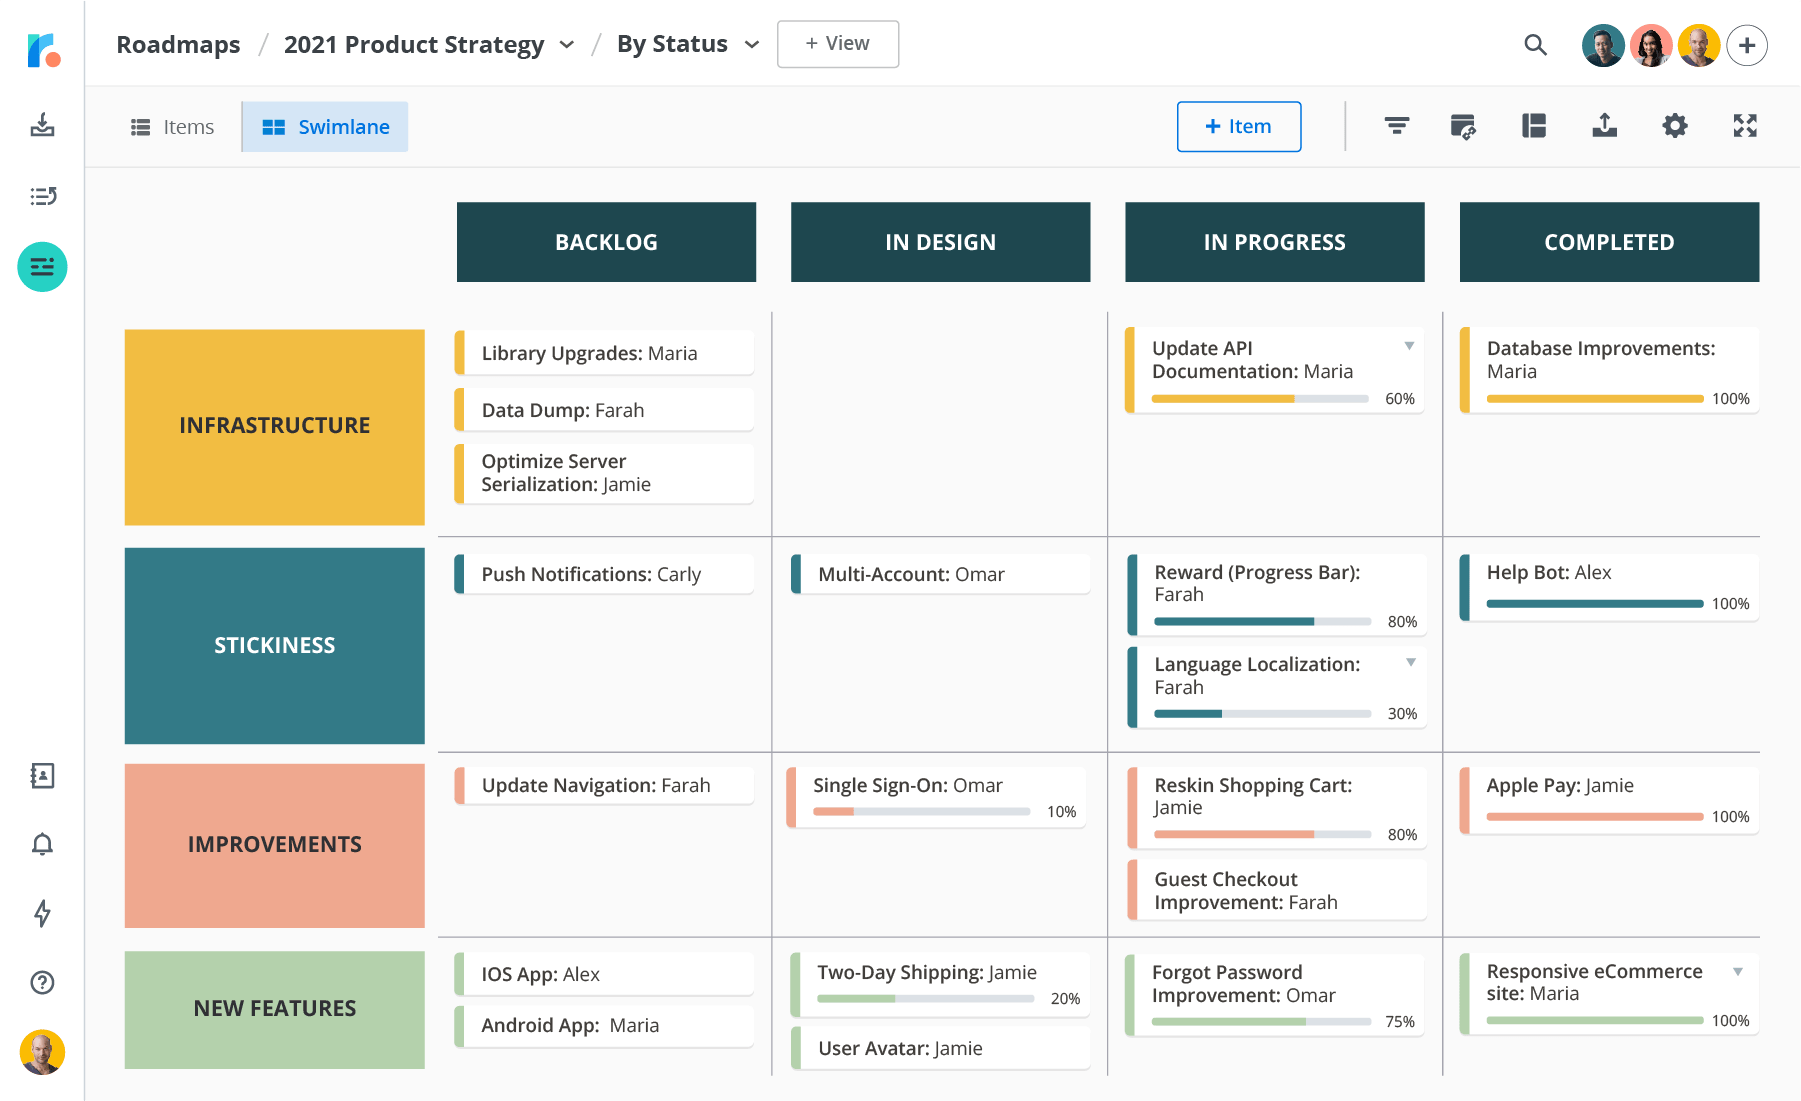Click COMPLETED column header
The height and width of the screenshot is (1101, 1801).
tap(1609, 242)
